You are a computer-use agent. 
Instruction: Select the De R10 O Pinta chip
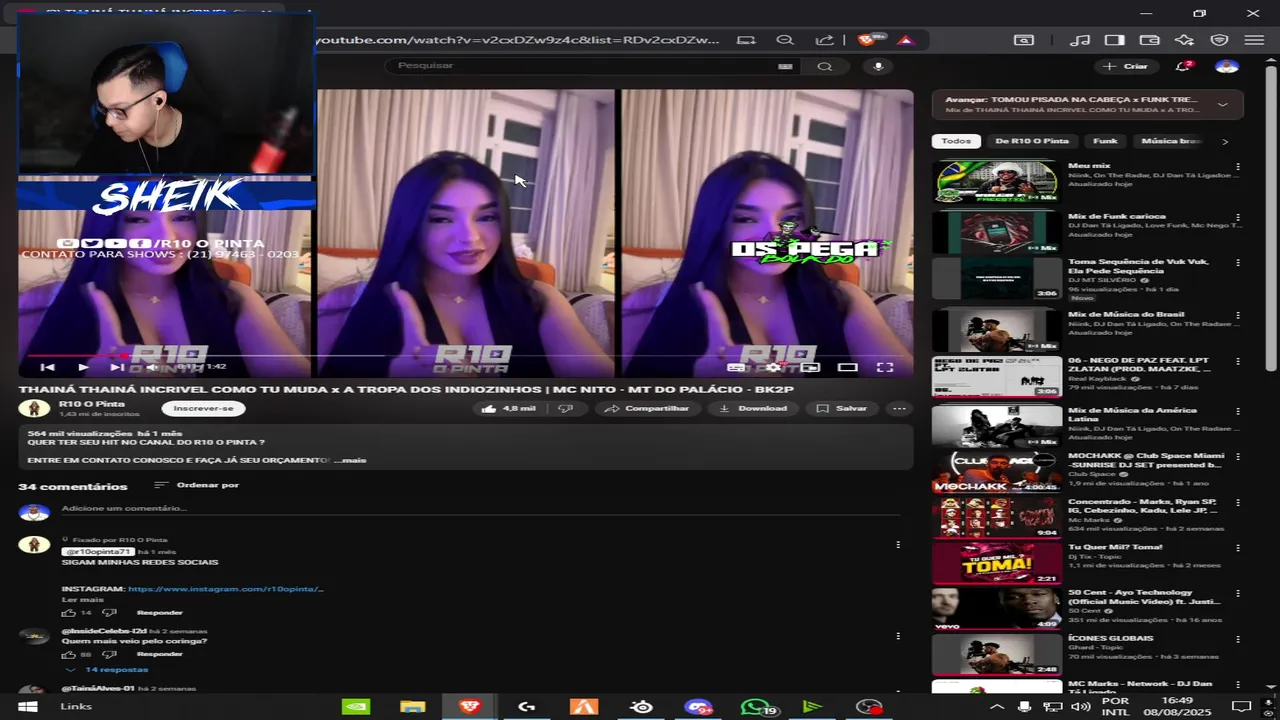[1032, 141]
